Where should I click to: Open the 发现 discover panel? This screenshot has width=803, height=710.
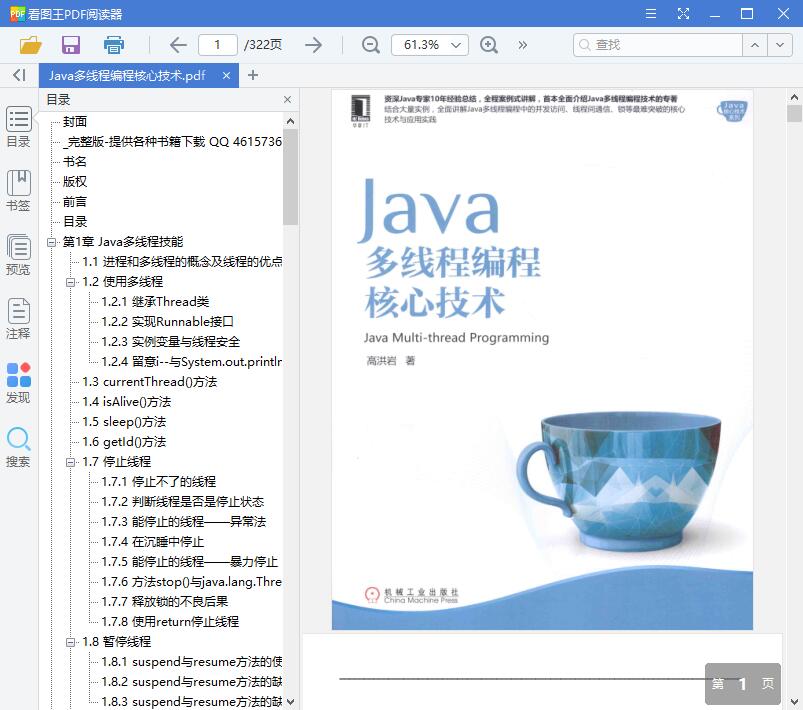(x=18, y=383)
